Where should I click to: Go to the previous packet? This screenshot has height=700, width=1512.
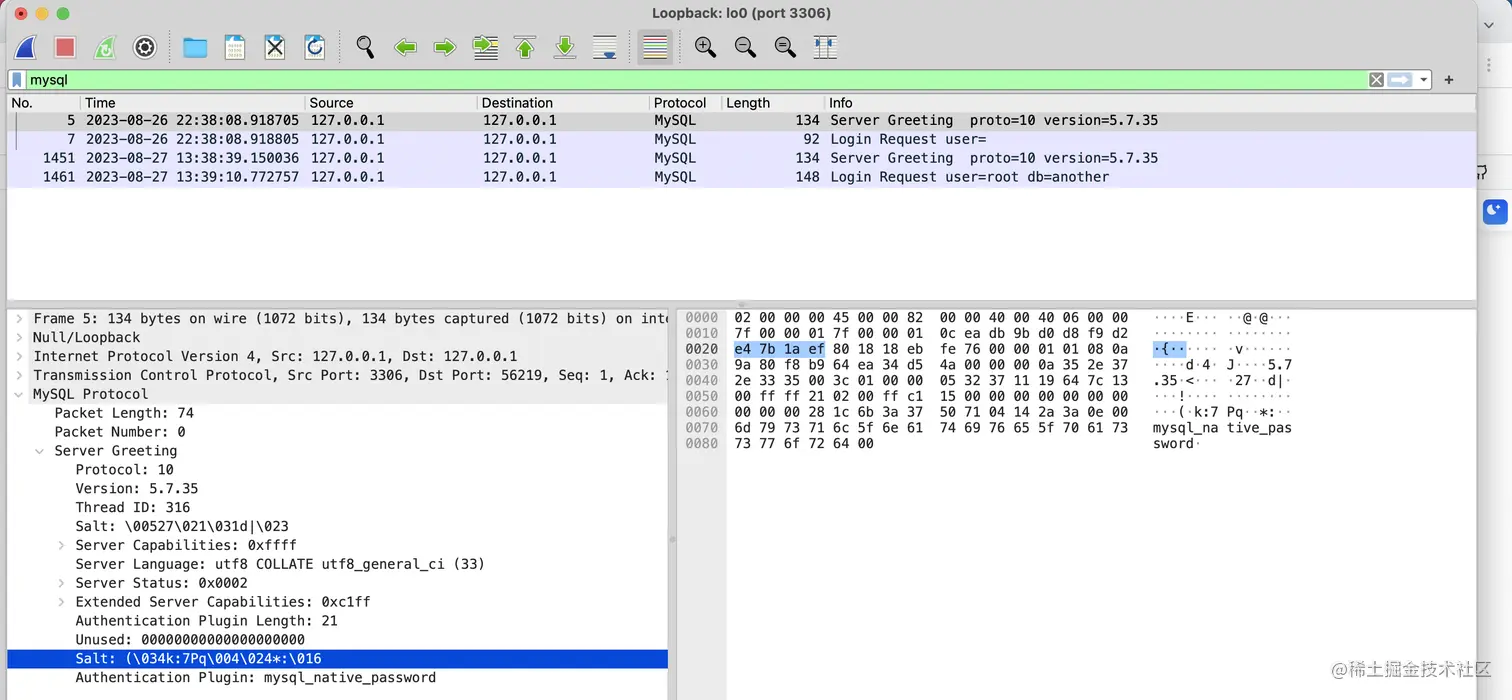click(x=405, y=47)
